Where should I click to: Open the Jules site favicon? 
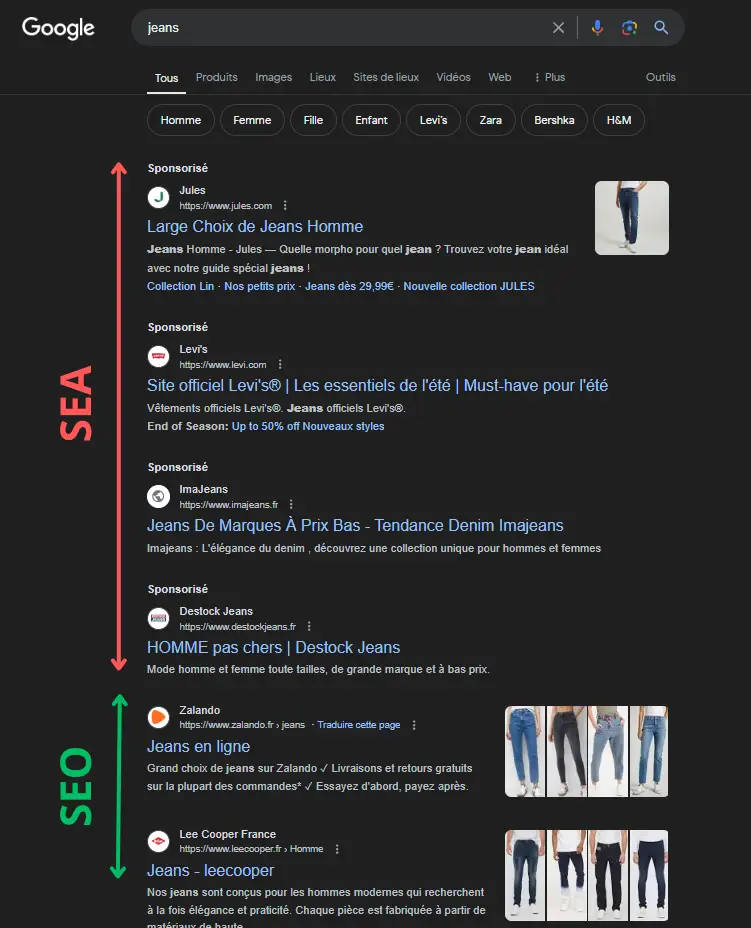158,197
